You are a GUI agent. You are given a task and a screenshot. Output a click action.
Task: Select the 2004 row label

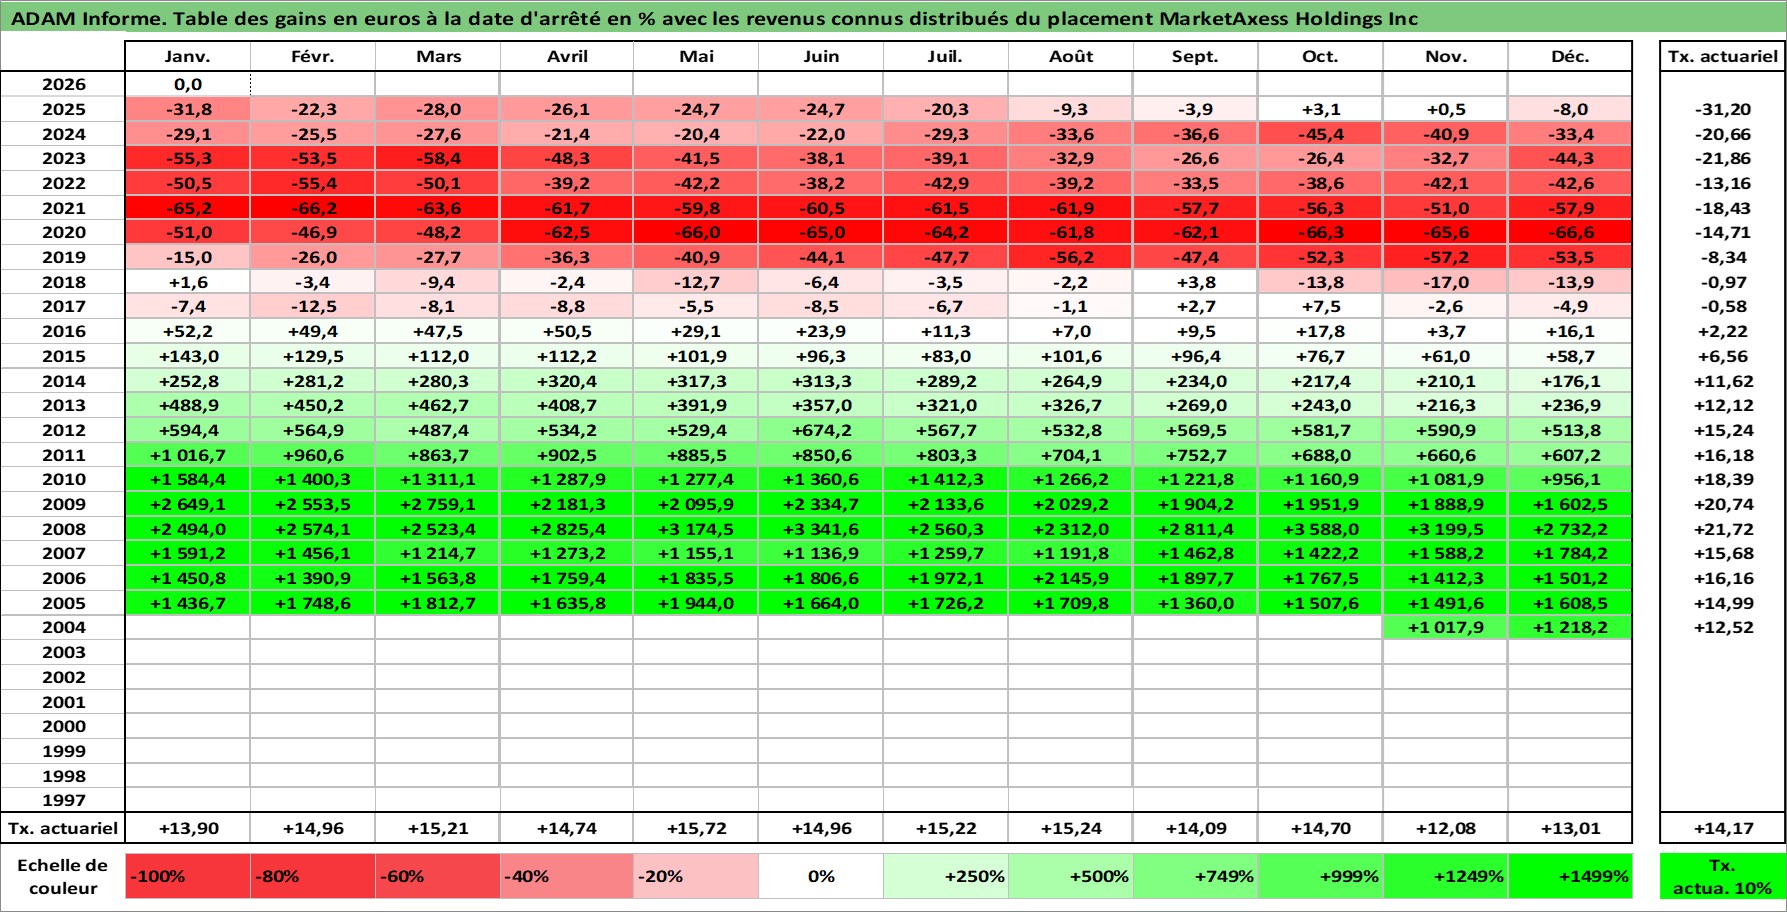coord(63,627)
